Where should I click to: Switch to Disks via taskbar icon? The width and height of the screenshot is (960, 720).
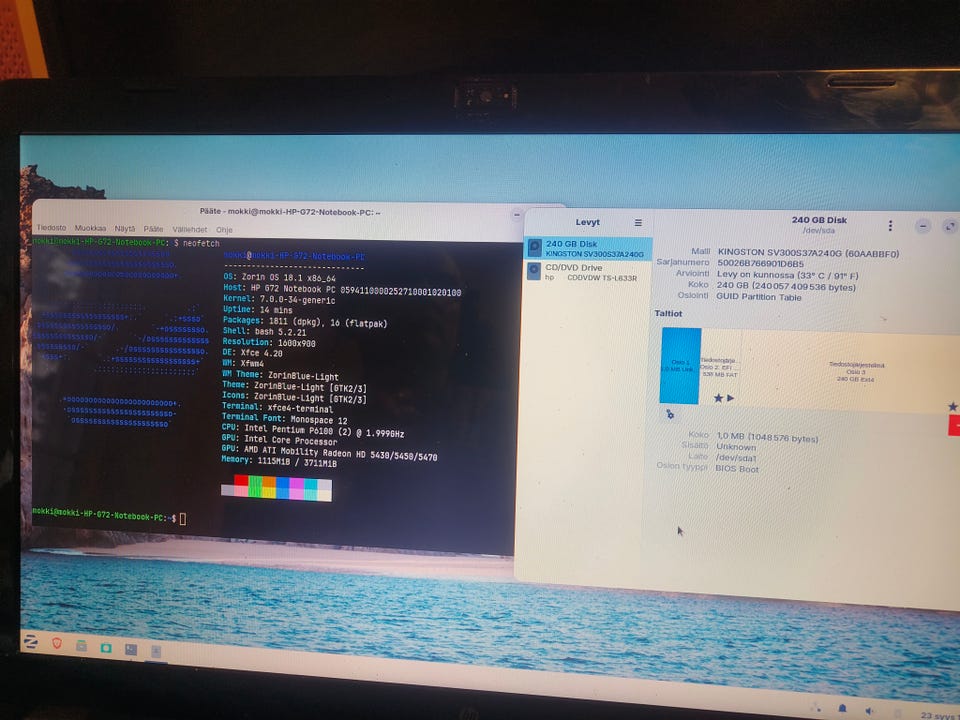[156, 651]
